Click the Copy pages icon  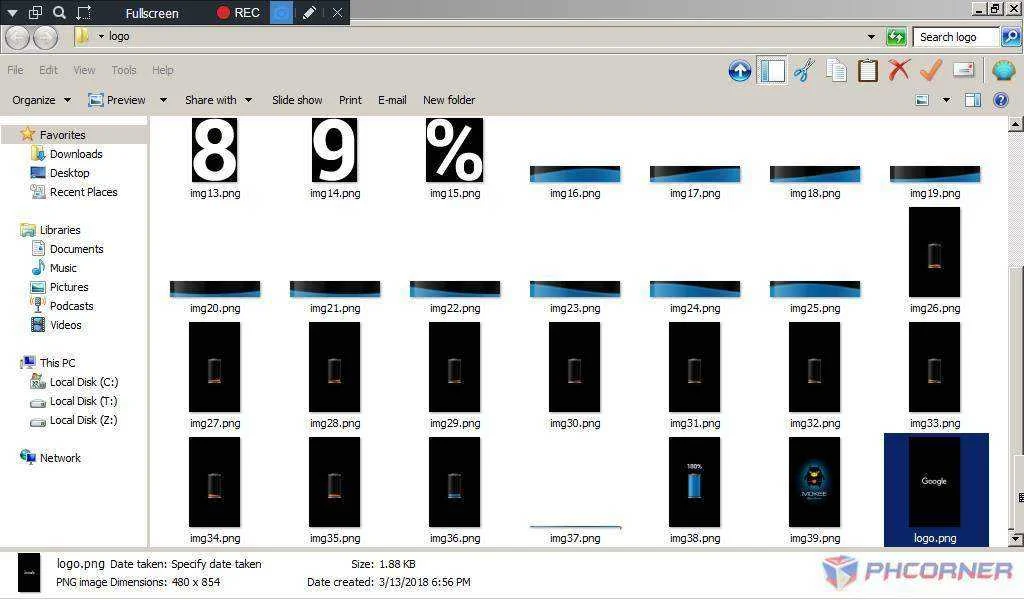click(x=836, y=71)
